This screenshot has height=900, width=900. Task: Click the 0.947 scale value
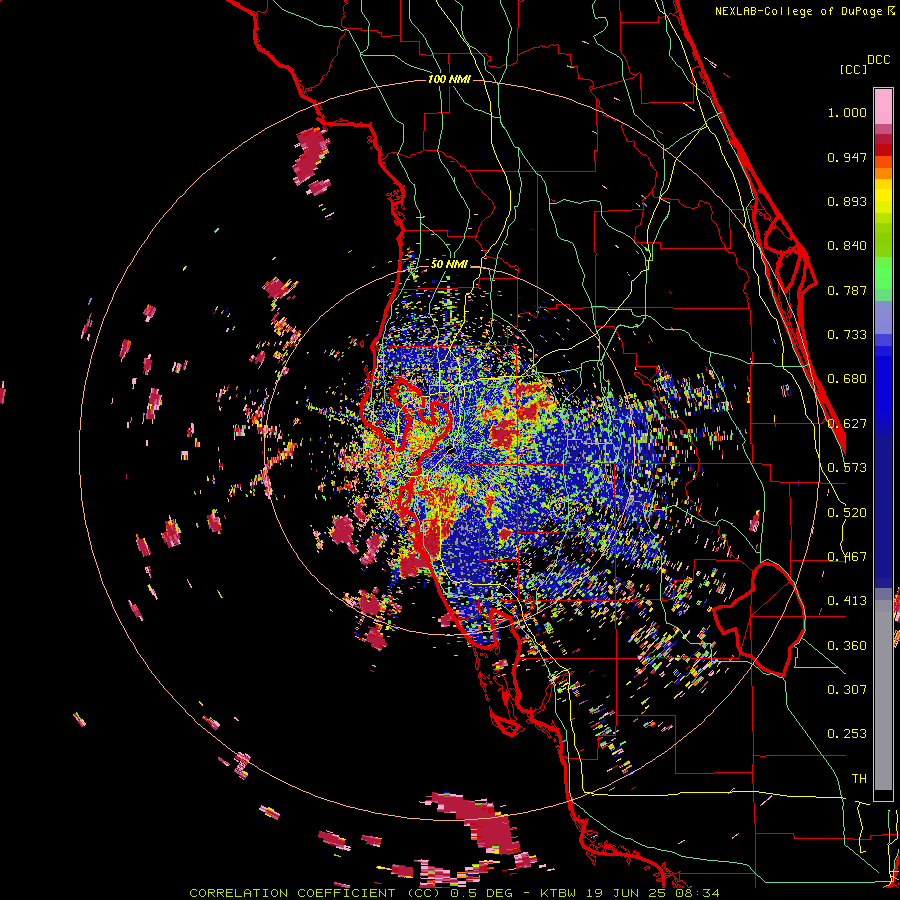tap(847, 157)
